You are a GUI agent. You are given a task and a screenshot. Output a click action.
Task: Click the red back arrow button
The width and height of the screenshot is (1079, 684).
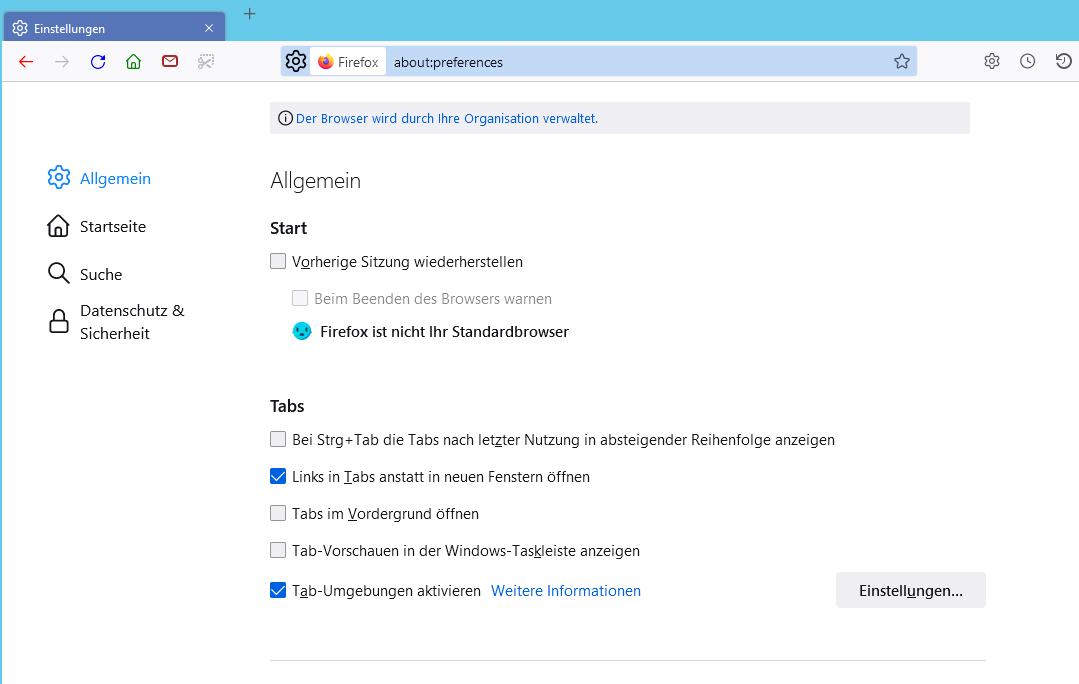tap(26, 62)
